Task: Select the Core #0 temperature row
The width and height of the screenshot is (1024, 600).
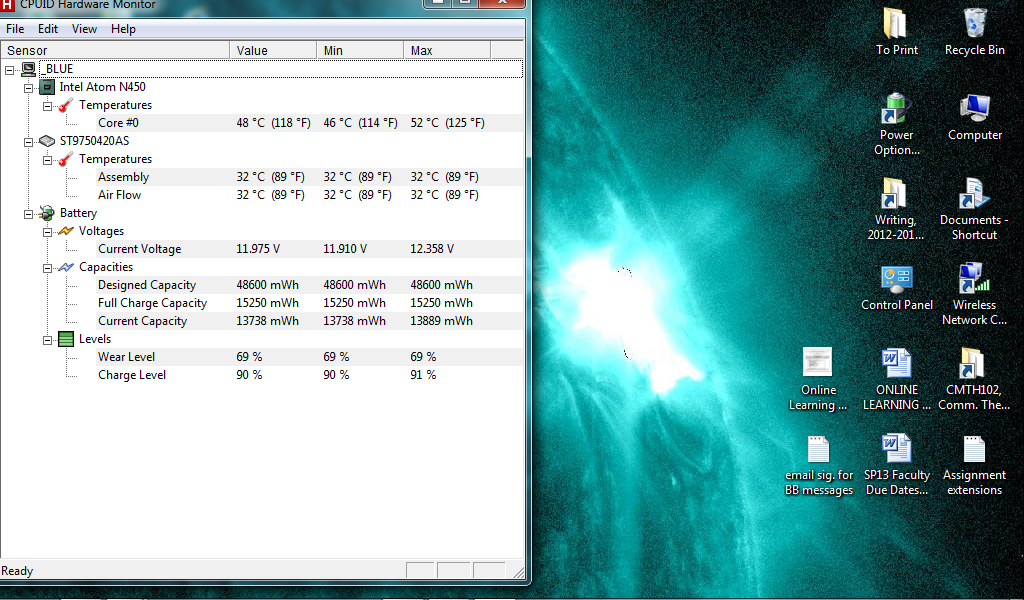Action: [309, 123]
